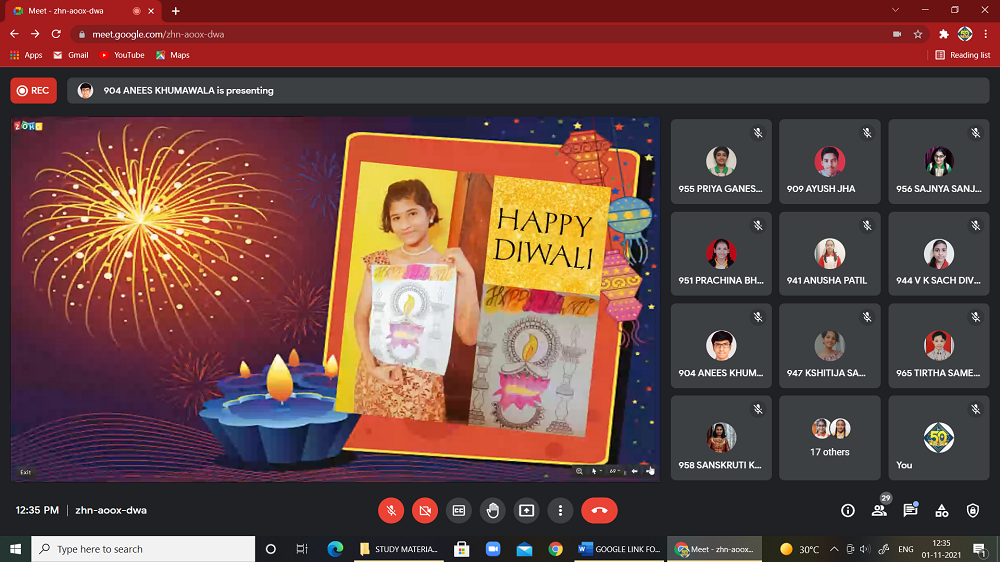The width and height of the screenshot is (1000, 562).
Task: Click the Present now button
Action: 526,510
